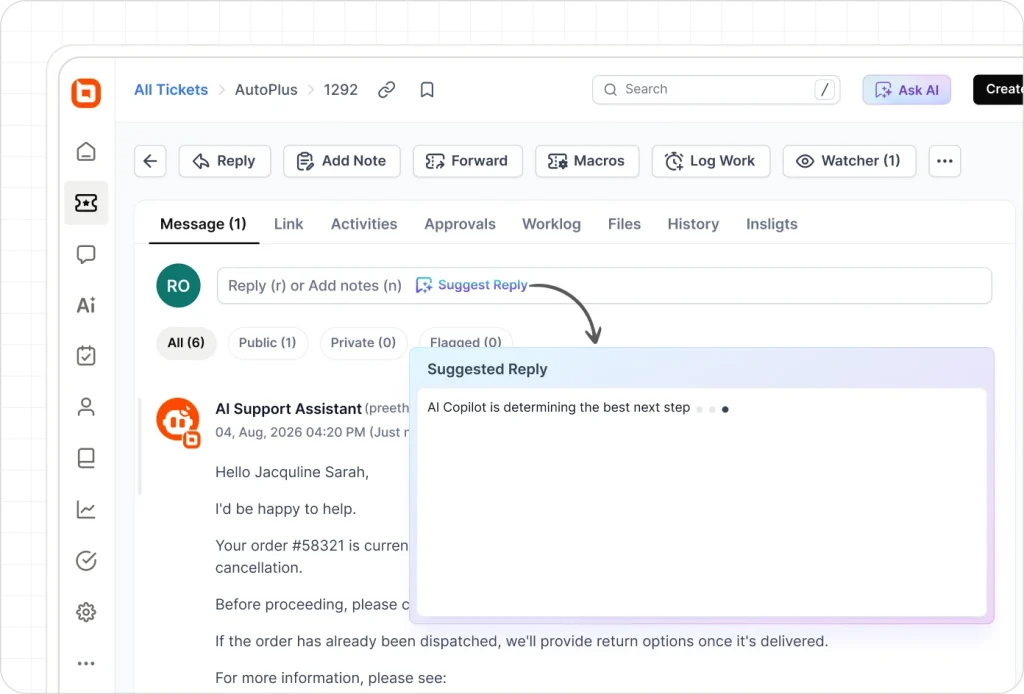1024x694 pixels.
Task: Click the AI Support Assistant name
Action: [289, 409]
